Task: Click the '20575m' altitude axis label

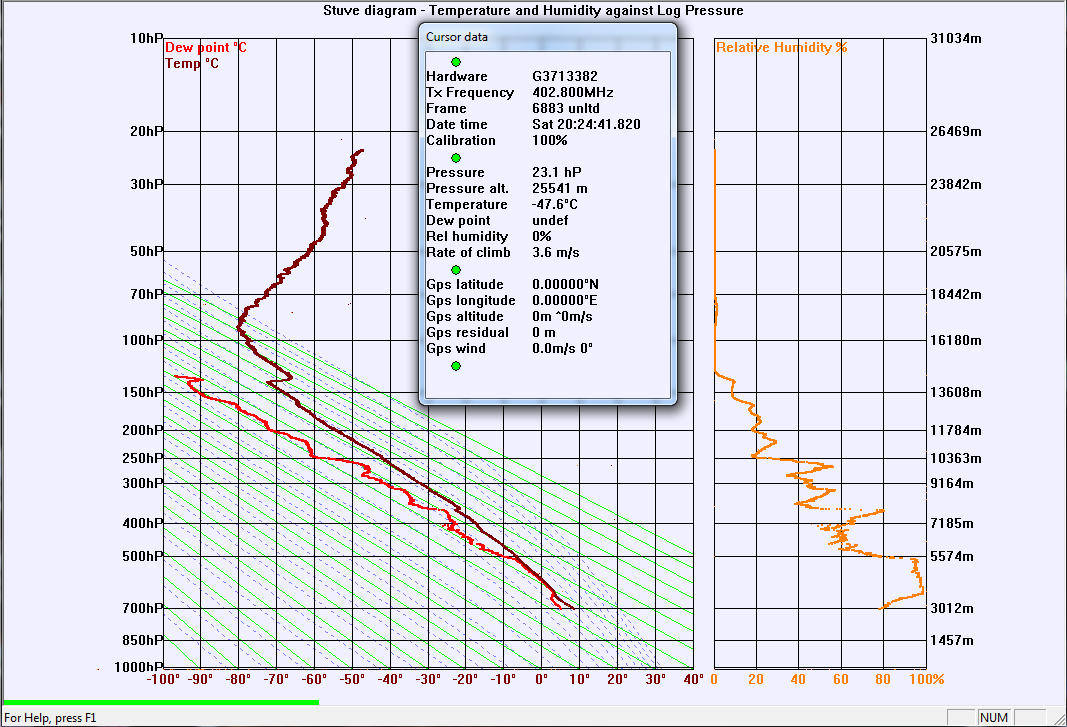Action: point(956,251)
